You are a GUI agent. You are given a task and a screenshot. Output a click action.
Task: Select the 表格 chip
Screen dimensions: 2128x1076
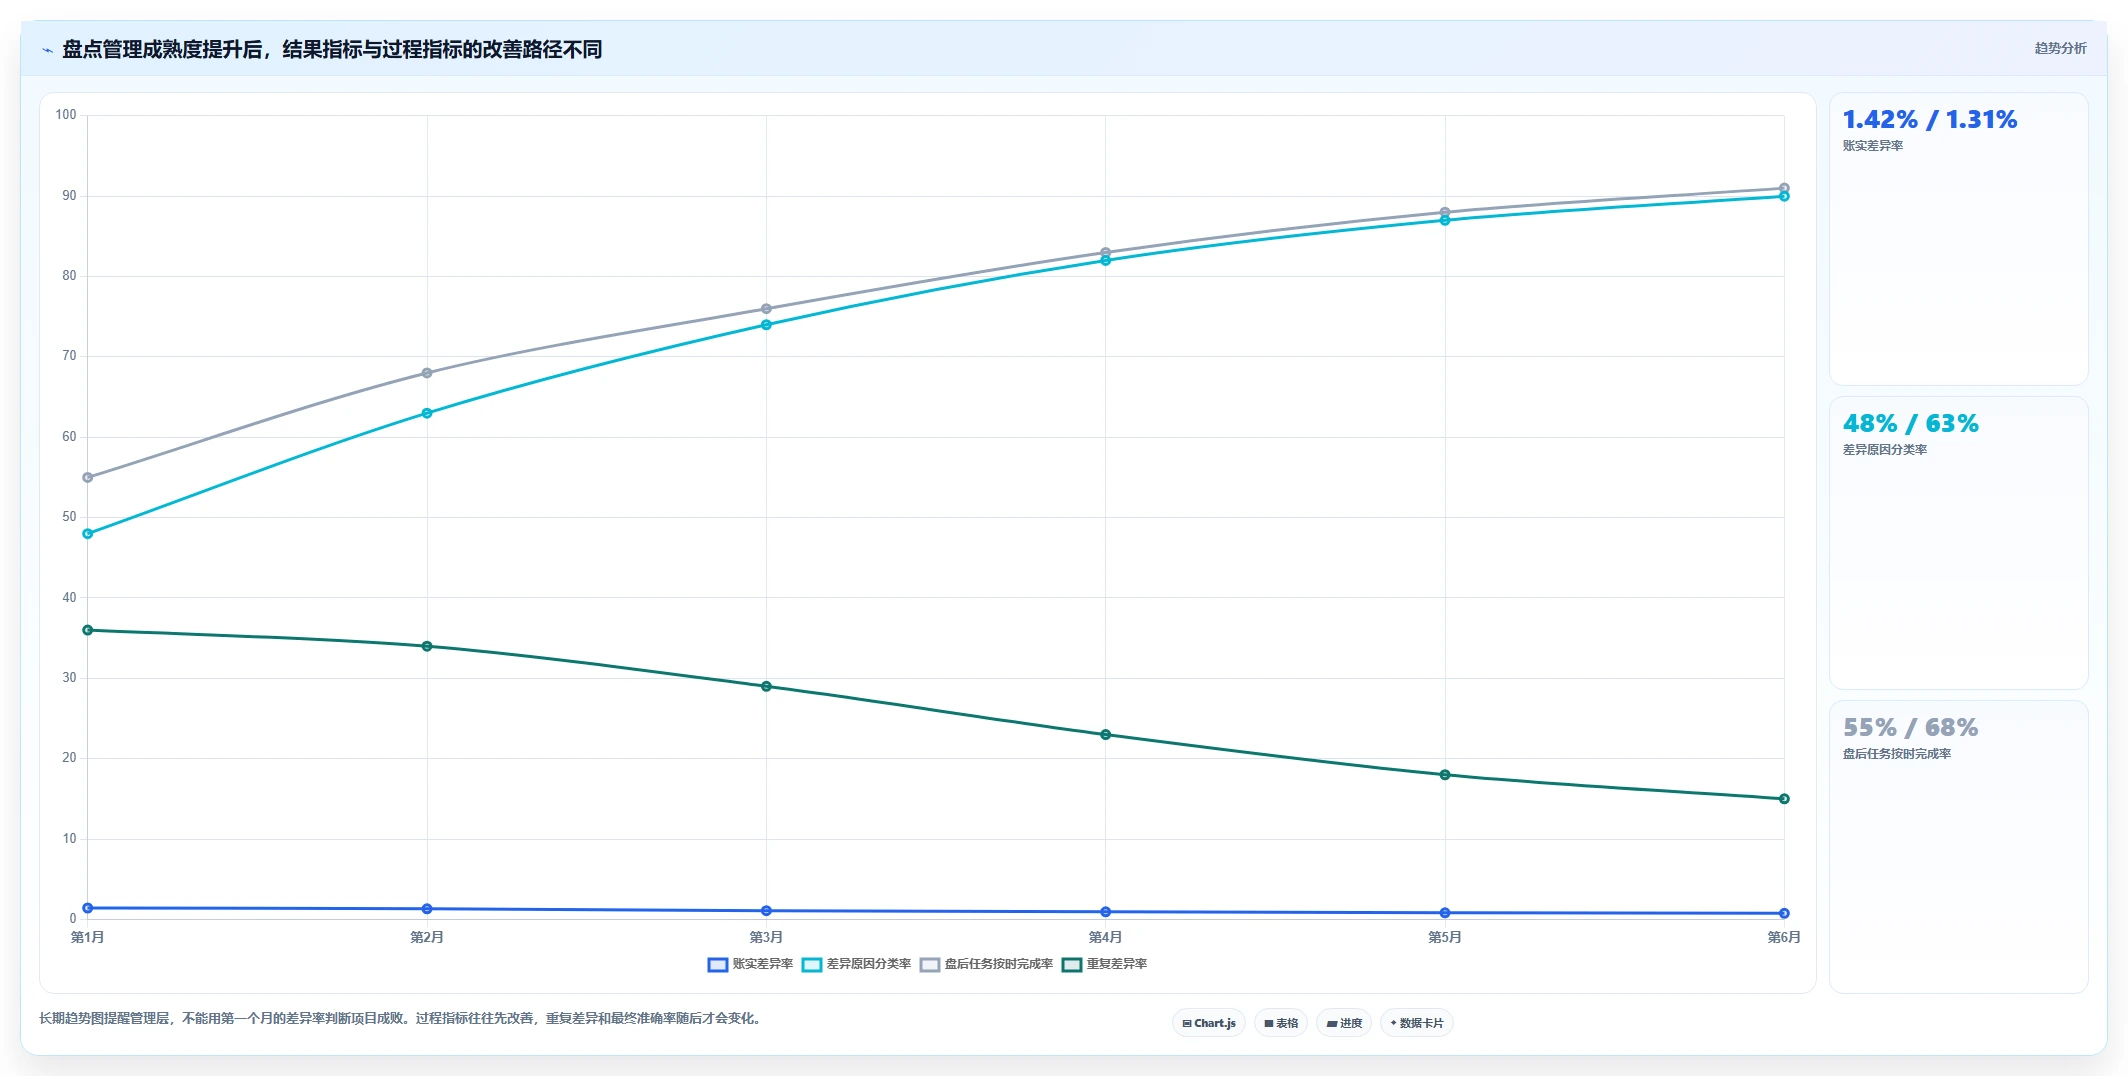click(x=1281, y=1023)
